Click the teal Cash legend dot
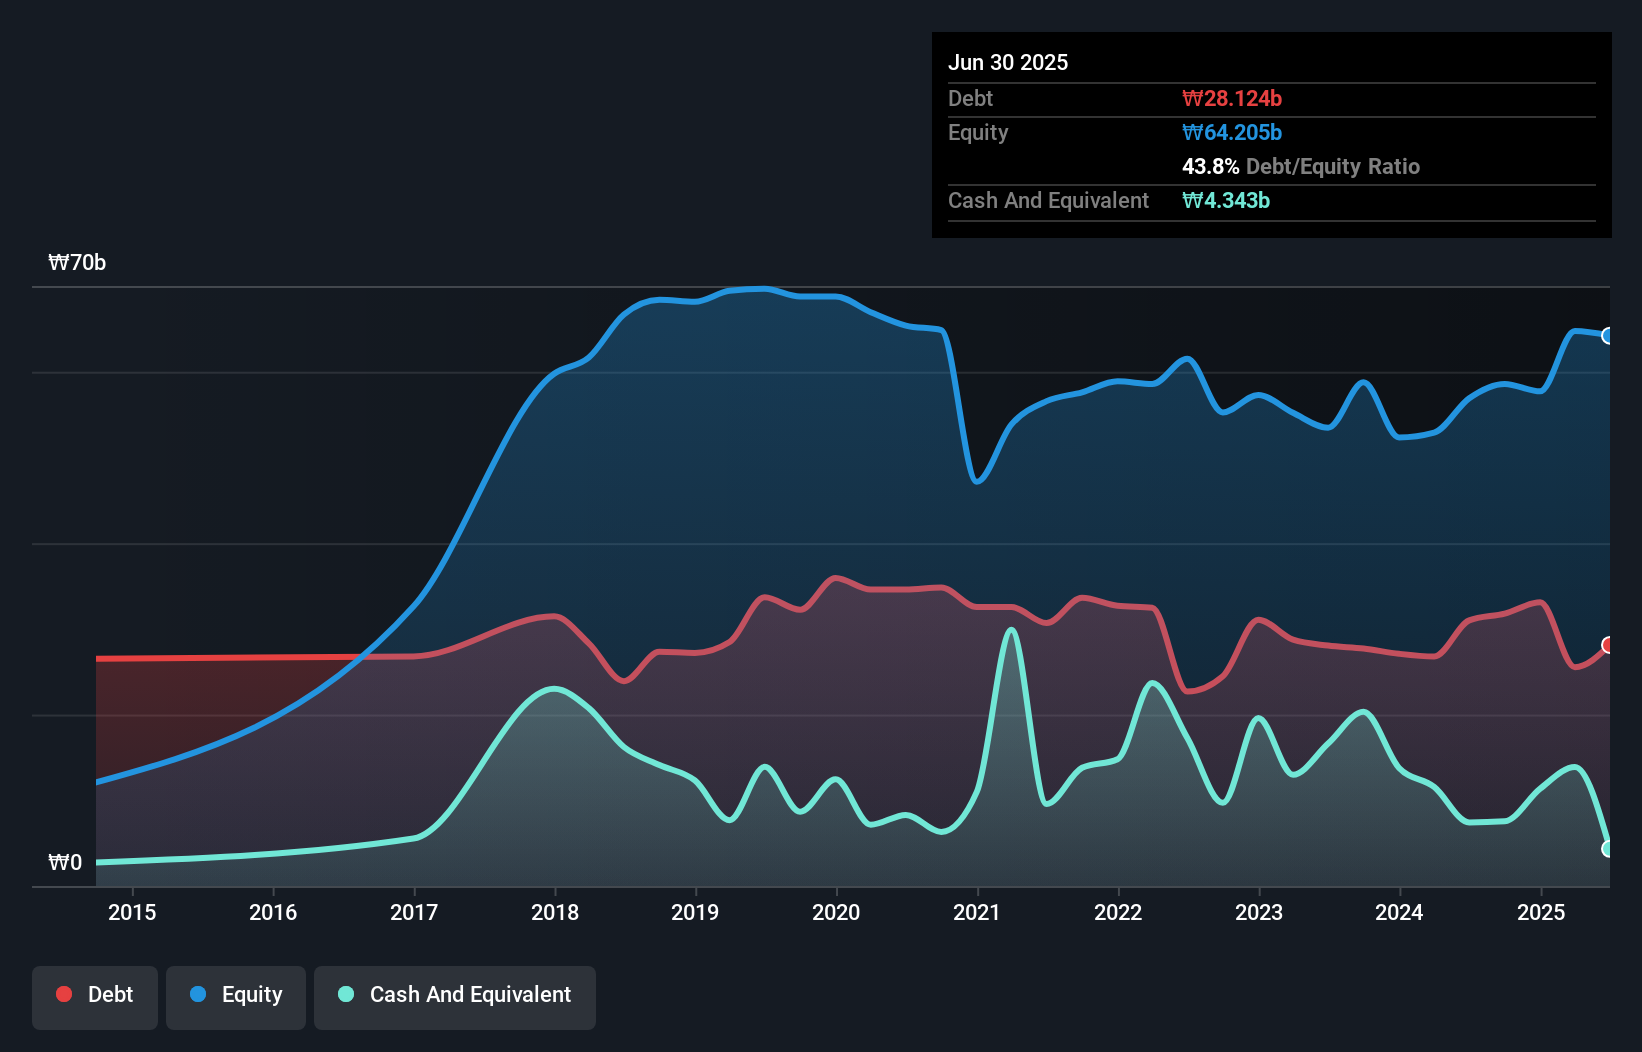The height and width of the screenshot is (1052, 1642). point(346,994)
